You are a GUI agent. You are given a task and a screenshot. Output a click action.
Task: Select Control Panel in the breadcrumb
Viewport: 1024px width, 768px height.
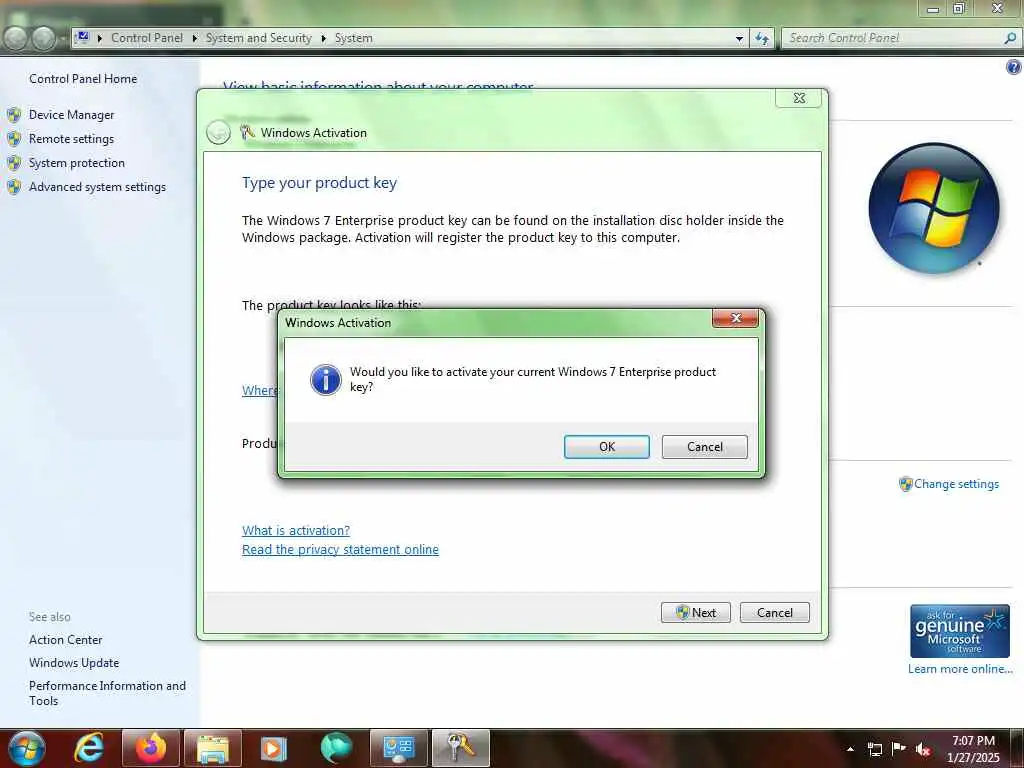[147, 38]
